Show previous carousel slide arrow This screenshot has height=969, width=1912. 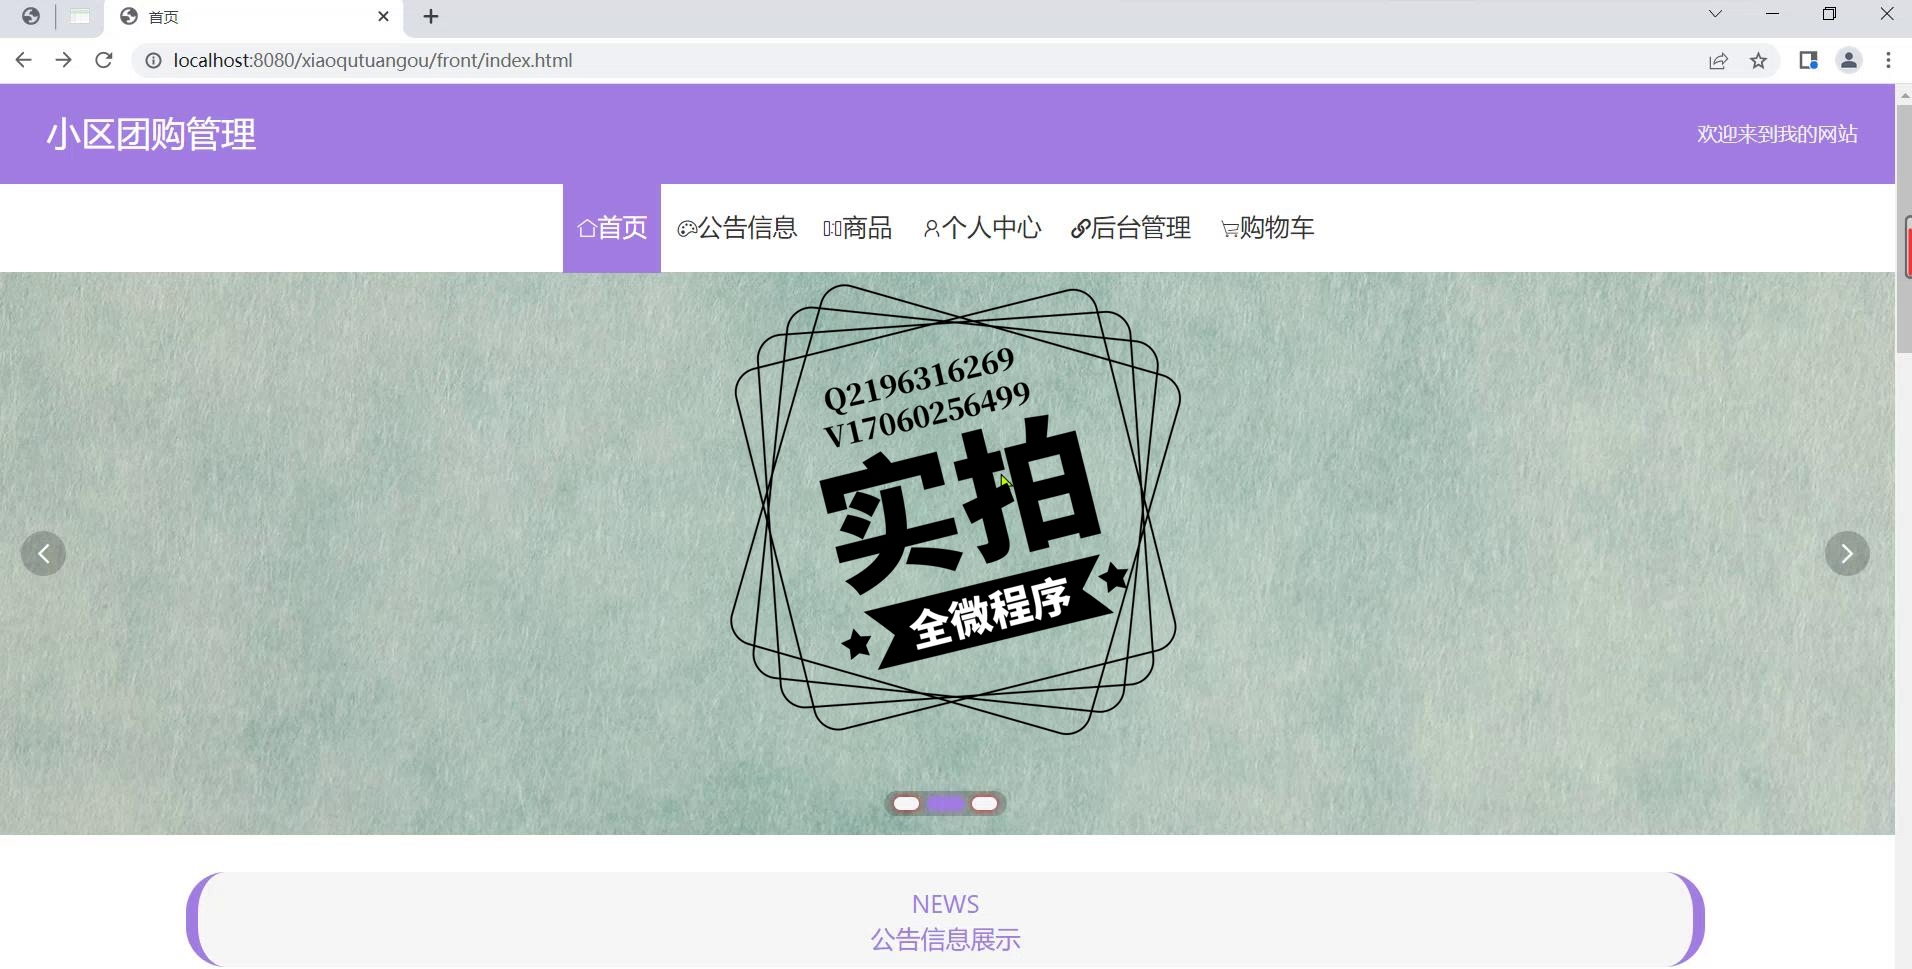[x=43, y=554]
